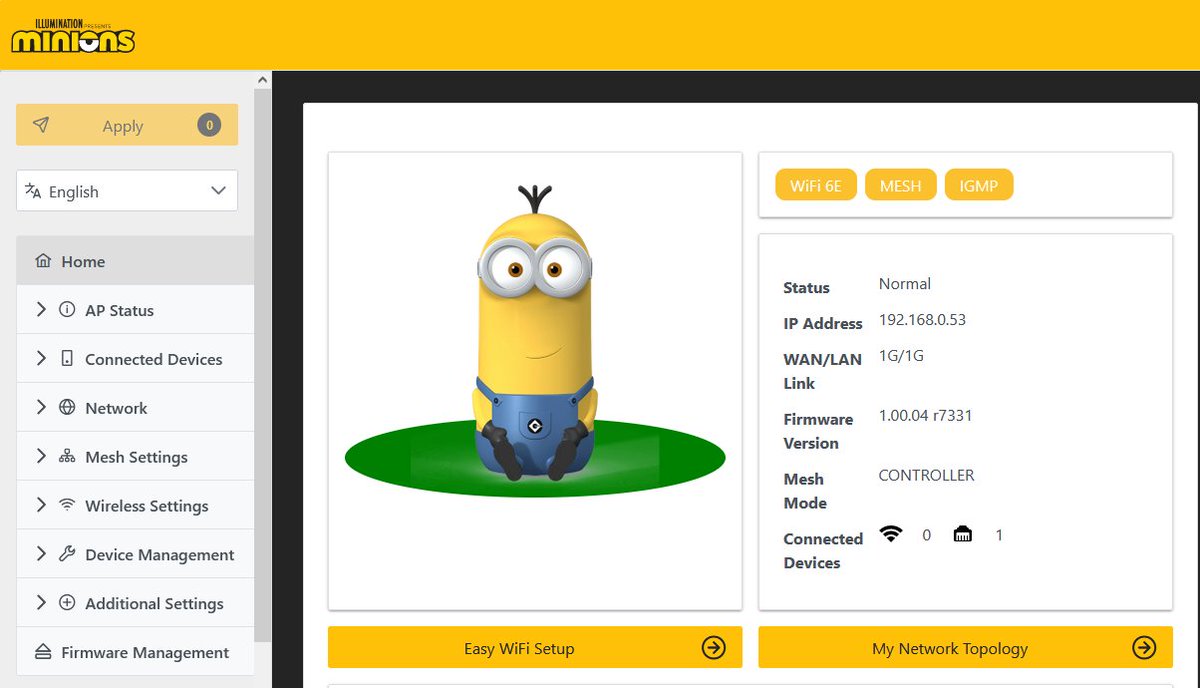Click the Connected Devices label in status card
Screen dimensions: 1200x688
point(823,551)
